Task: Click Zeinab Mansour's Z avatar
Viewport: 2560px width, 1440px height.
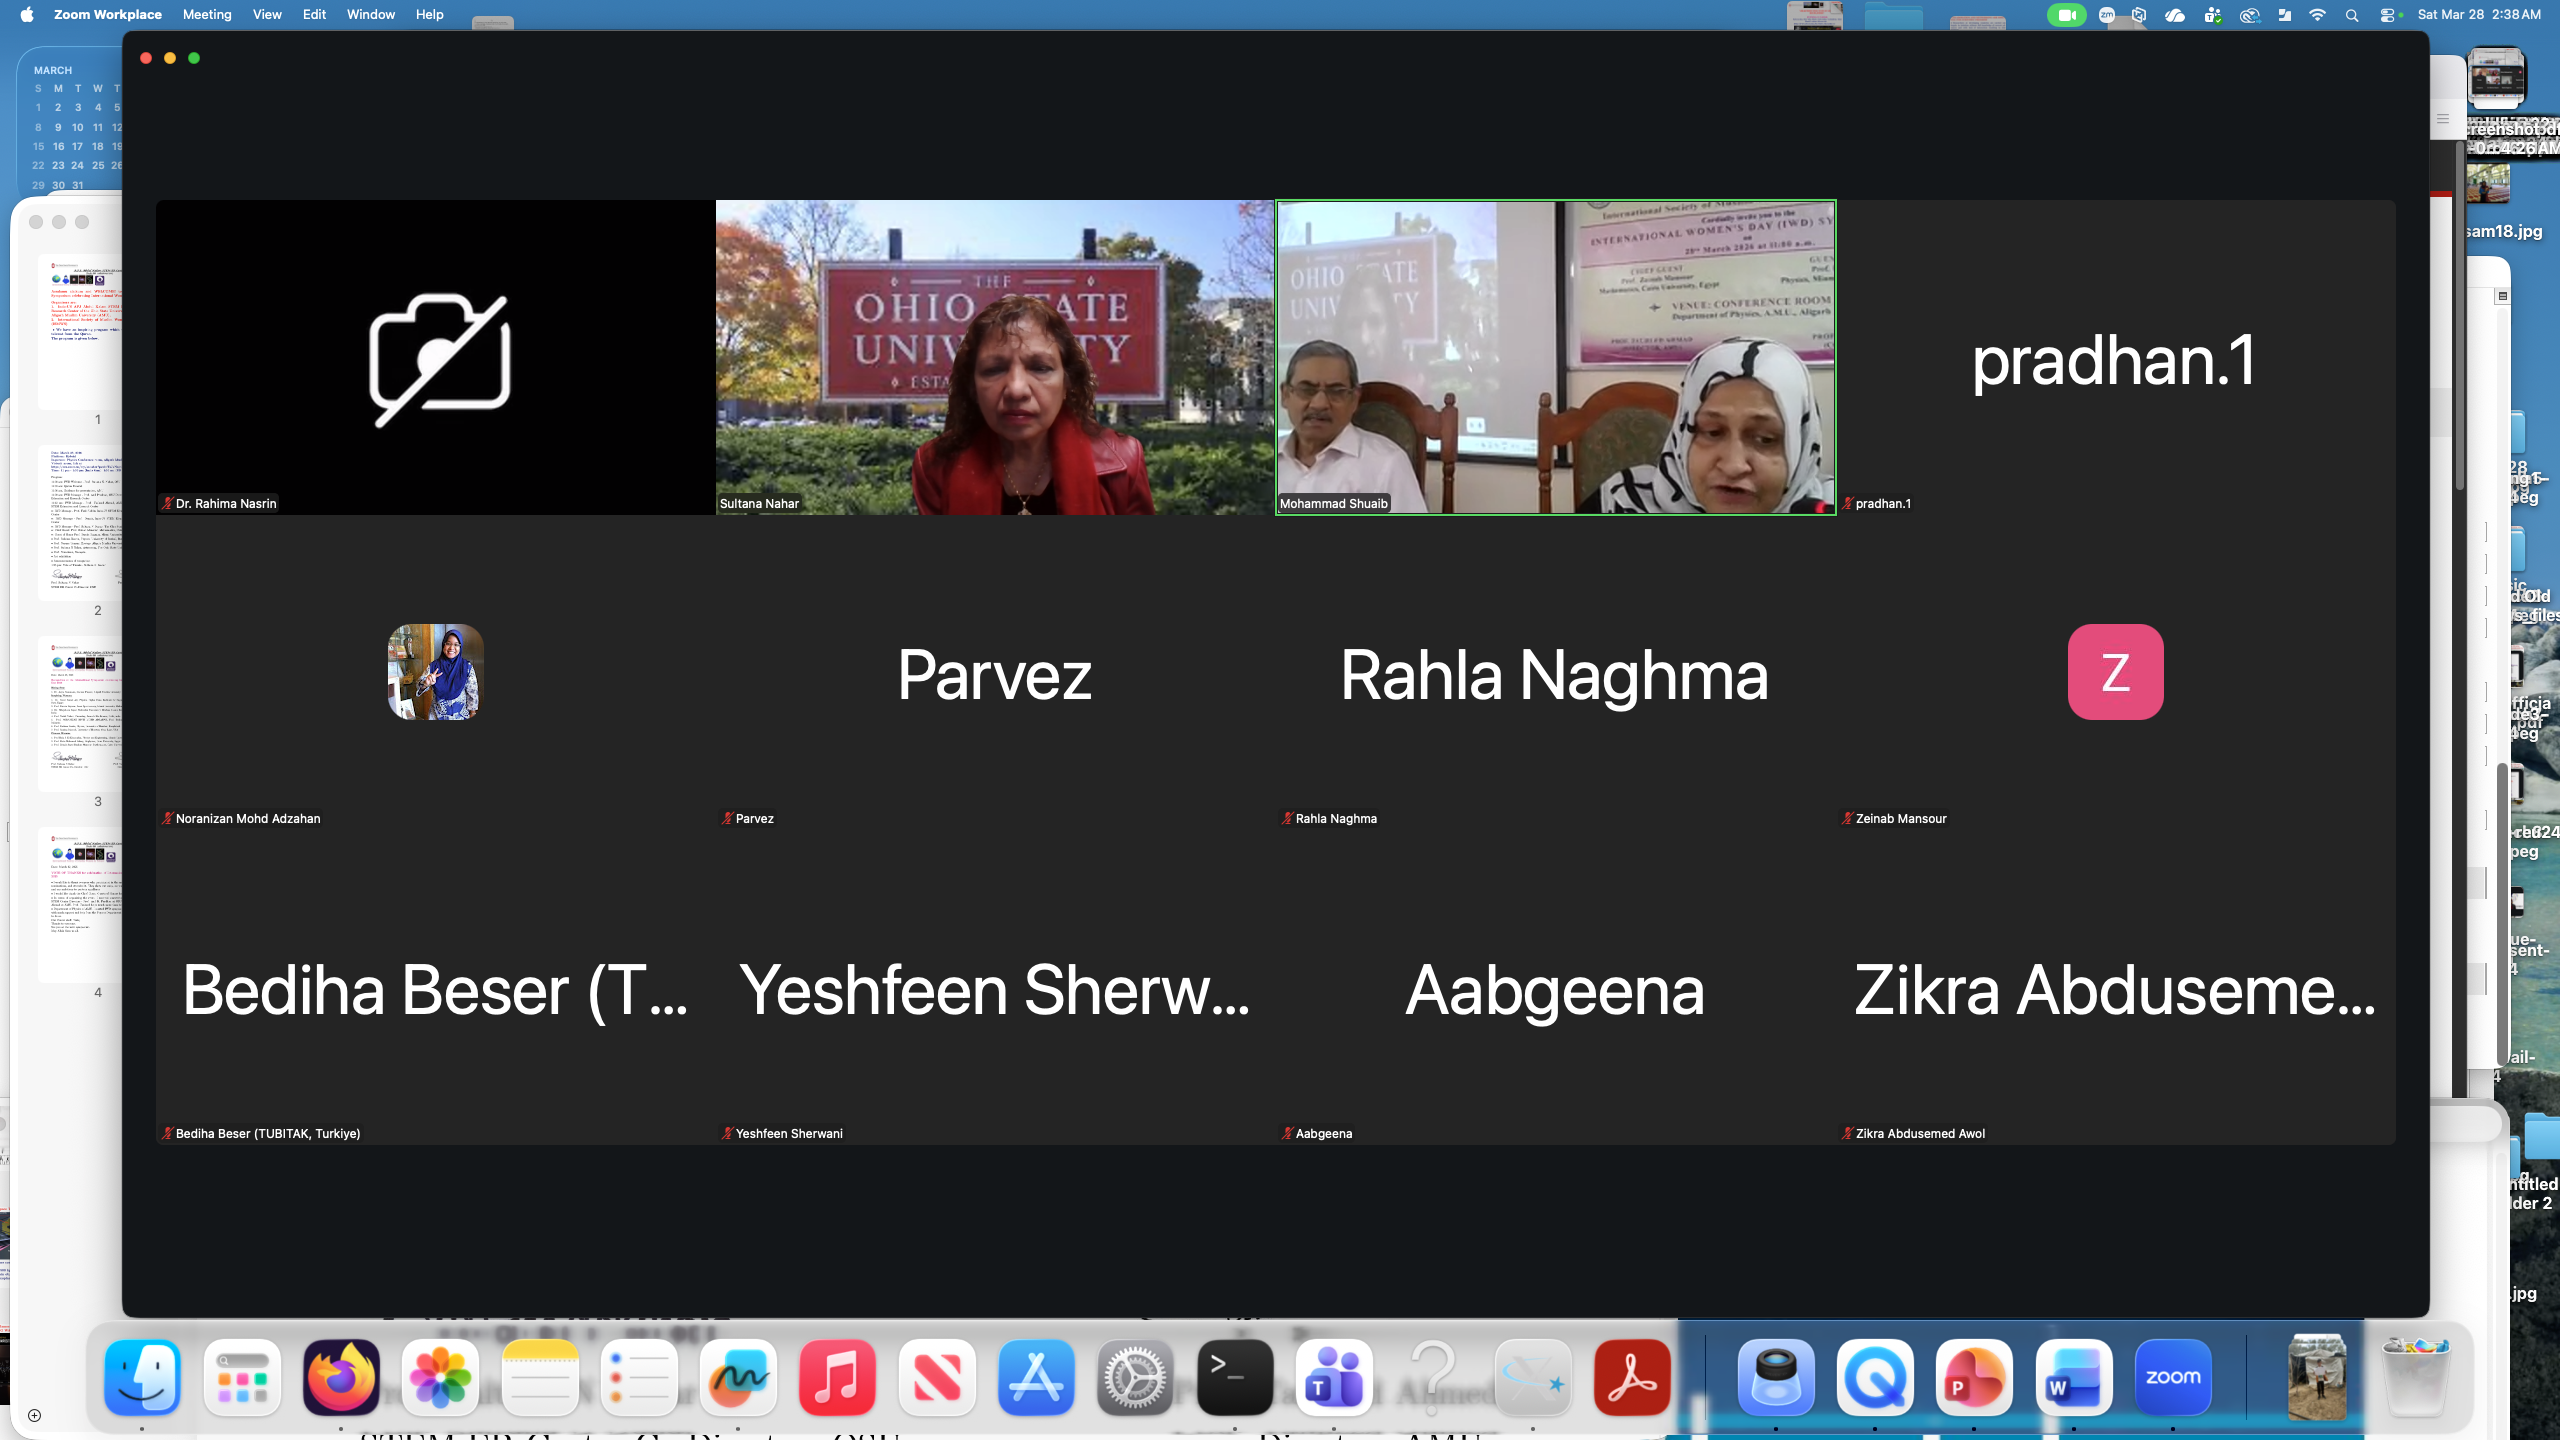Action: [2115, 672]
